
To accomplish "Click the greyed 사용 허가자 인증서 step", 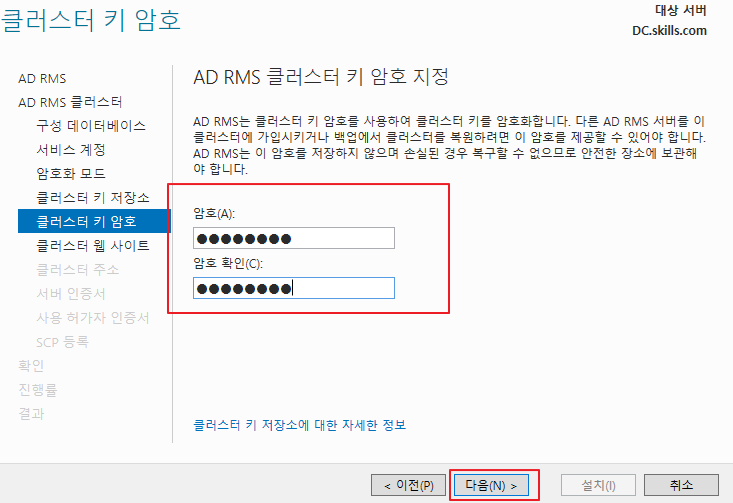I will click(93, 318).
